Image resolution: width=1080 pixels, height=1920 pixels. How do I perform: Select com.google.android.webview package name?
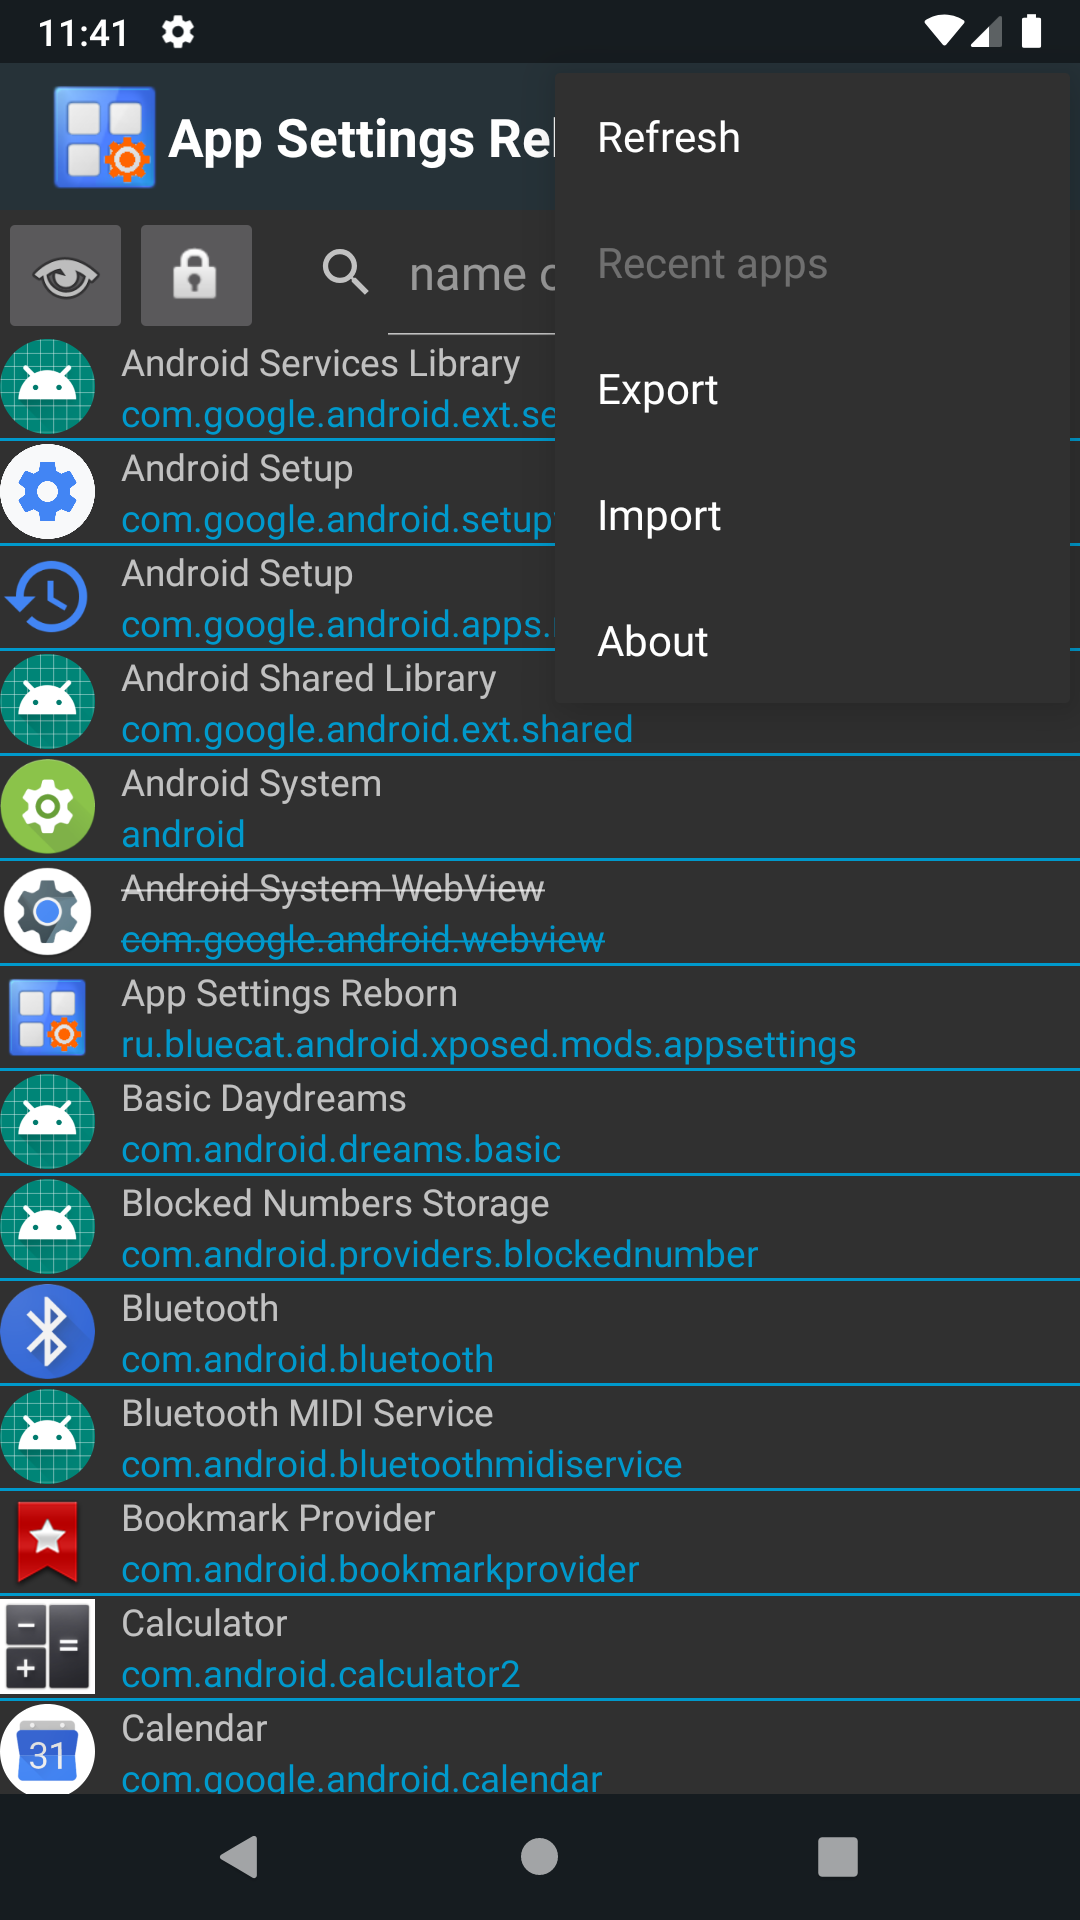pyautogui.click(x=363, y=940)
